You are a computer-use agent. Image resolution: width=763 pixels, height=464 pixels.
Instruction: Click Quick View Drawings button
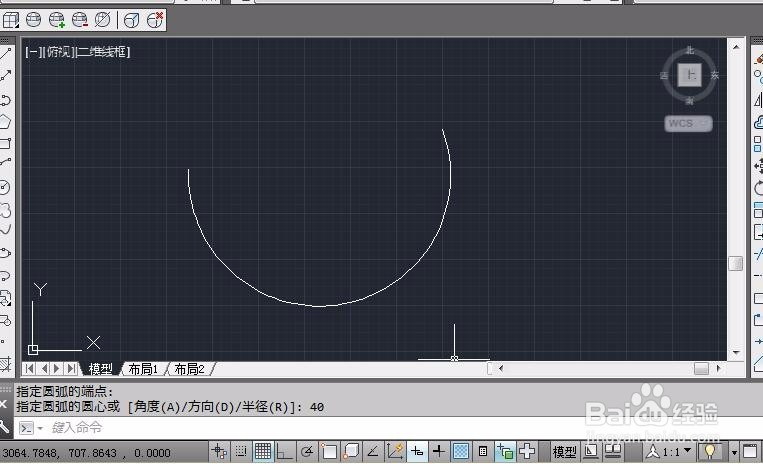point(613,452)
